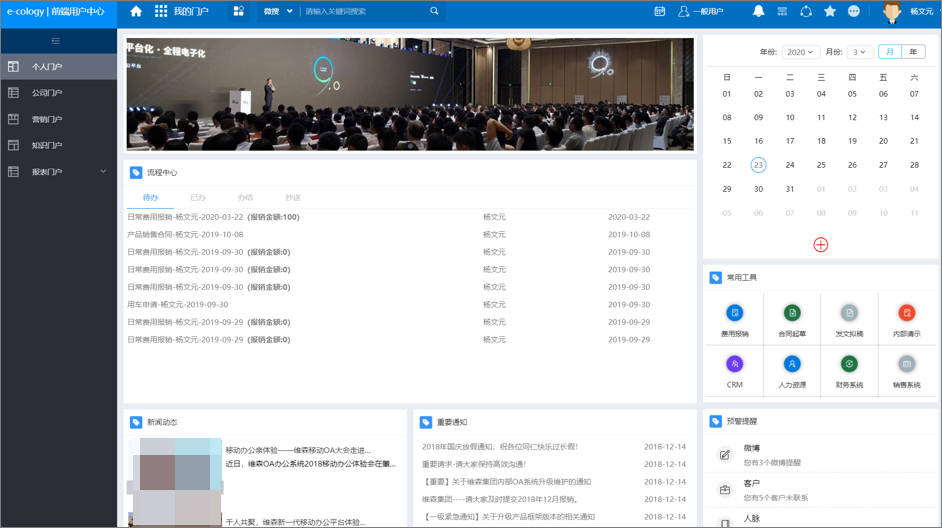Image resolution: width=942 pixels, height=528 pixels.
Task: Open the 财务系统 tool icon
Action: 849,364
